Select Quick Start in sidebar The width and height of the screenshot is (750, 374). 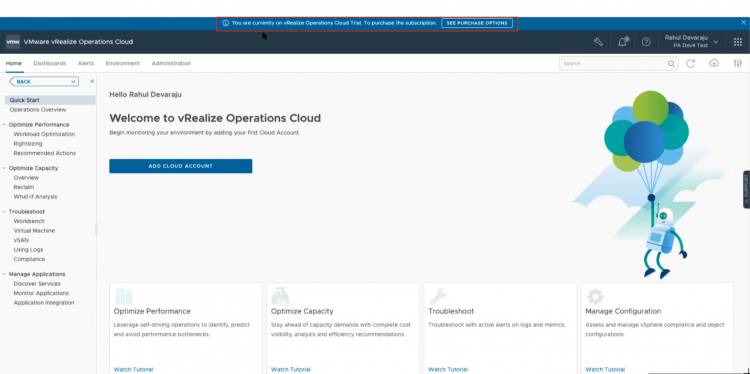coord(50,100)
